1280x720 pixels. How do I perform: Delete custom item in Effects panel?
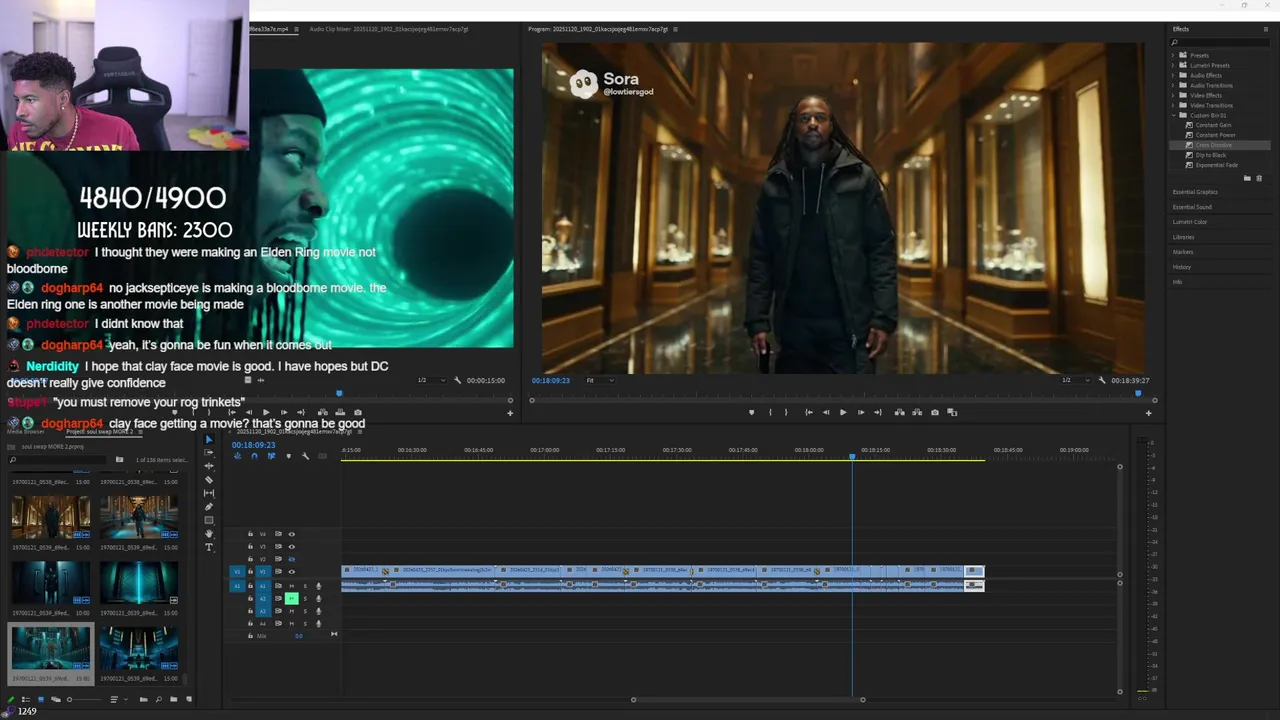point(1259,178)
